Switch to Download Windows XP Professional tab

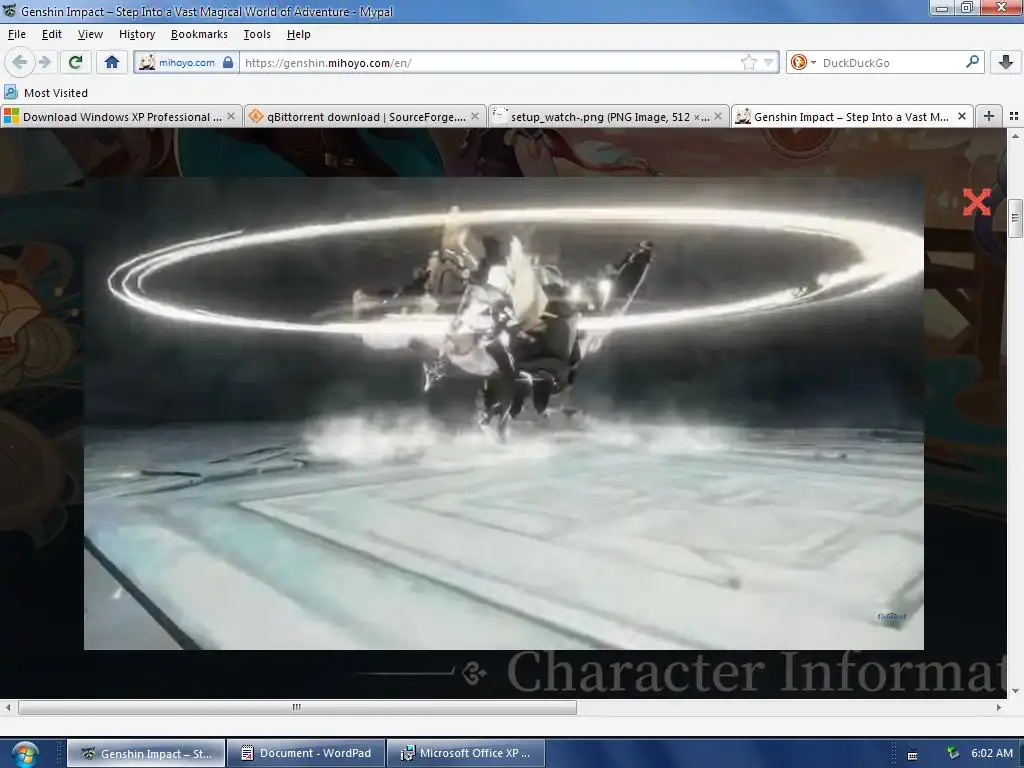tap(121, 117)
